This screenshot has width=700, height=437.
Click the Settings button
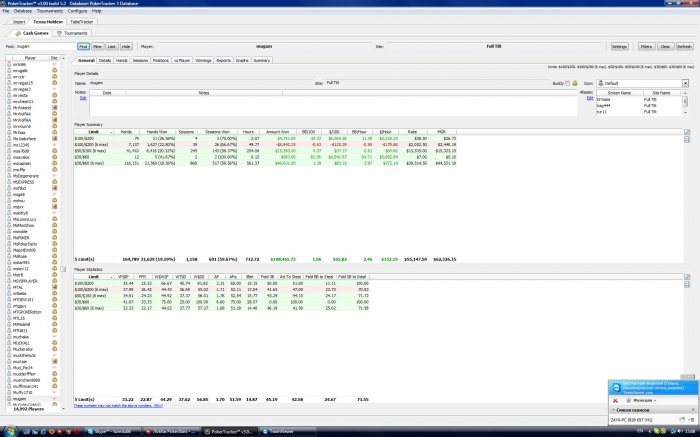pyautogui.click(x=619, y=46)
